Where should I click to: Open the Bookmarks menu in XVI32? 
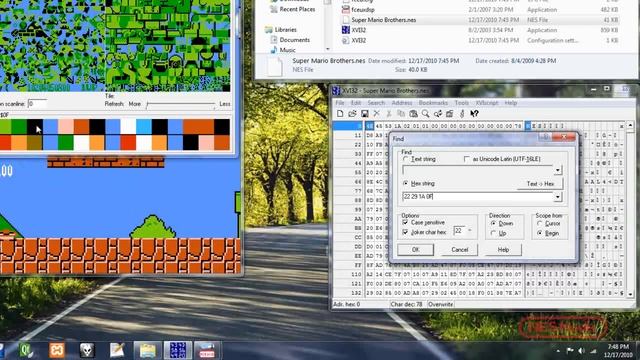(x=433, y=103)
